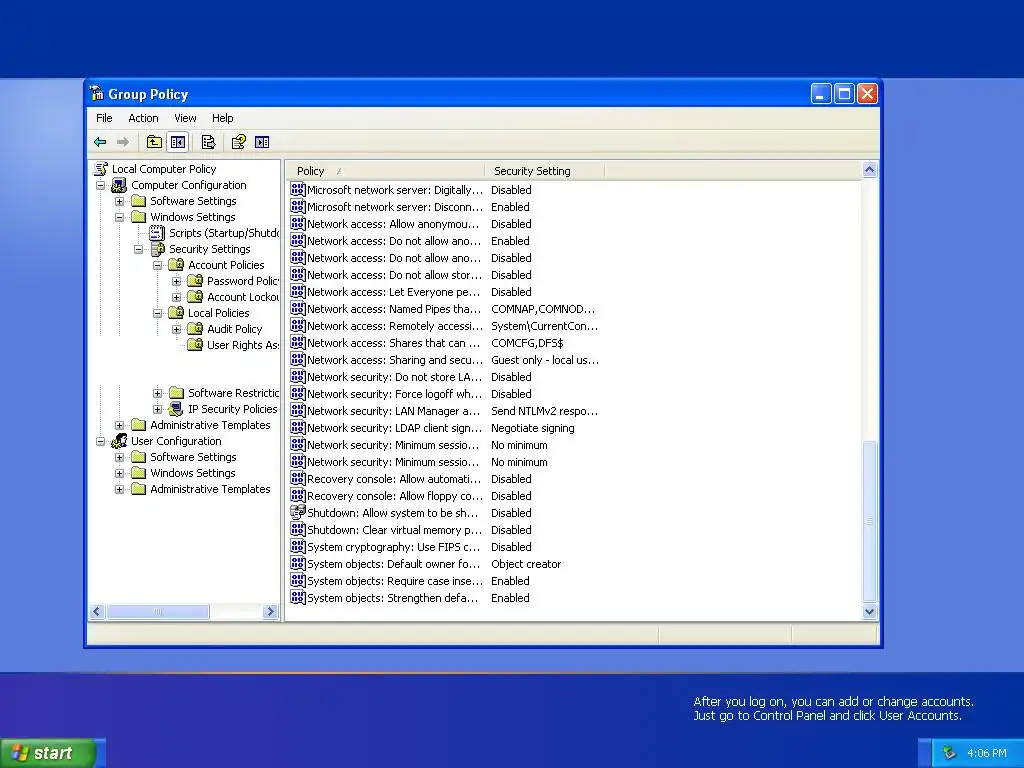Click the Audit Policy folder icon
The height and width of the screenshot is (768, 1024).
click(x=195, y=328)
